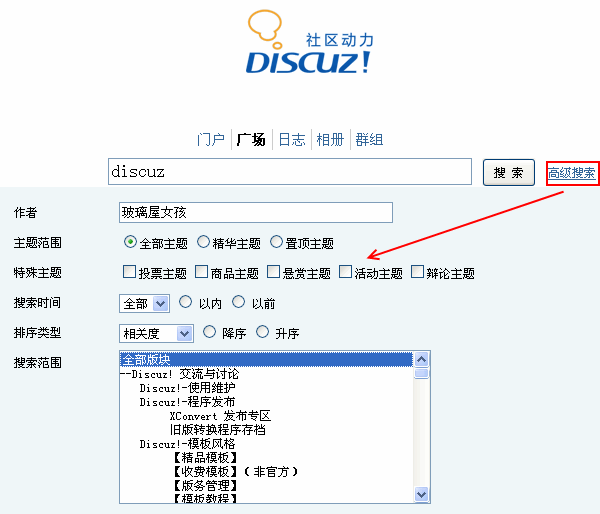600x514 pixels.
Task: Click the forum list scroll-down arrow
Action: [421, 494]
